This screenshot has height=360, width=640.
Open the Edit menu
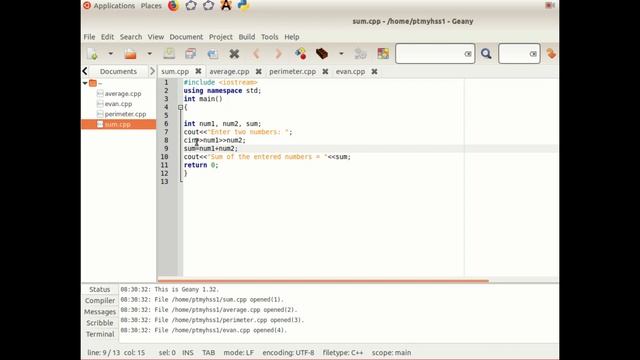(x=107, y=37)
